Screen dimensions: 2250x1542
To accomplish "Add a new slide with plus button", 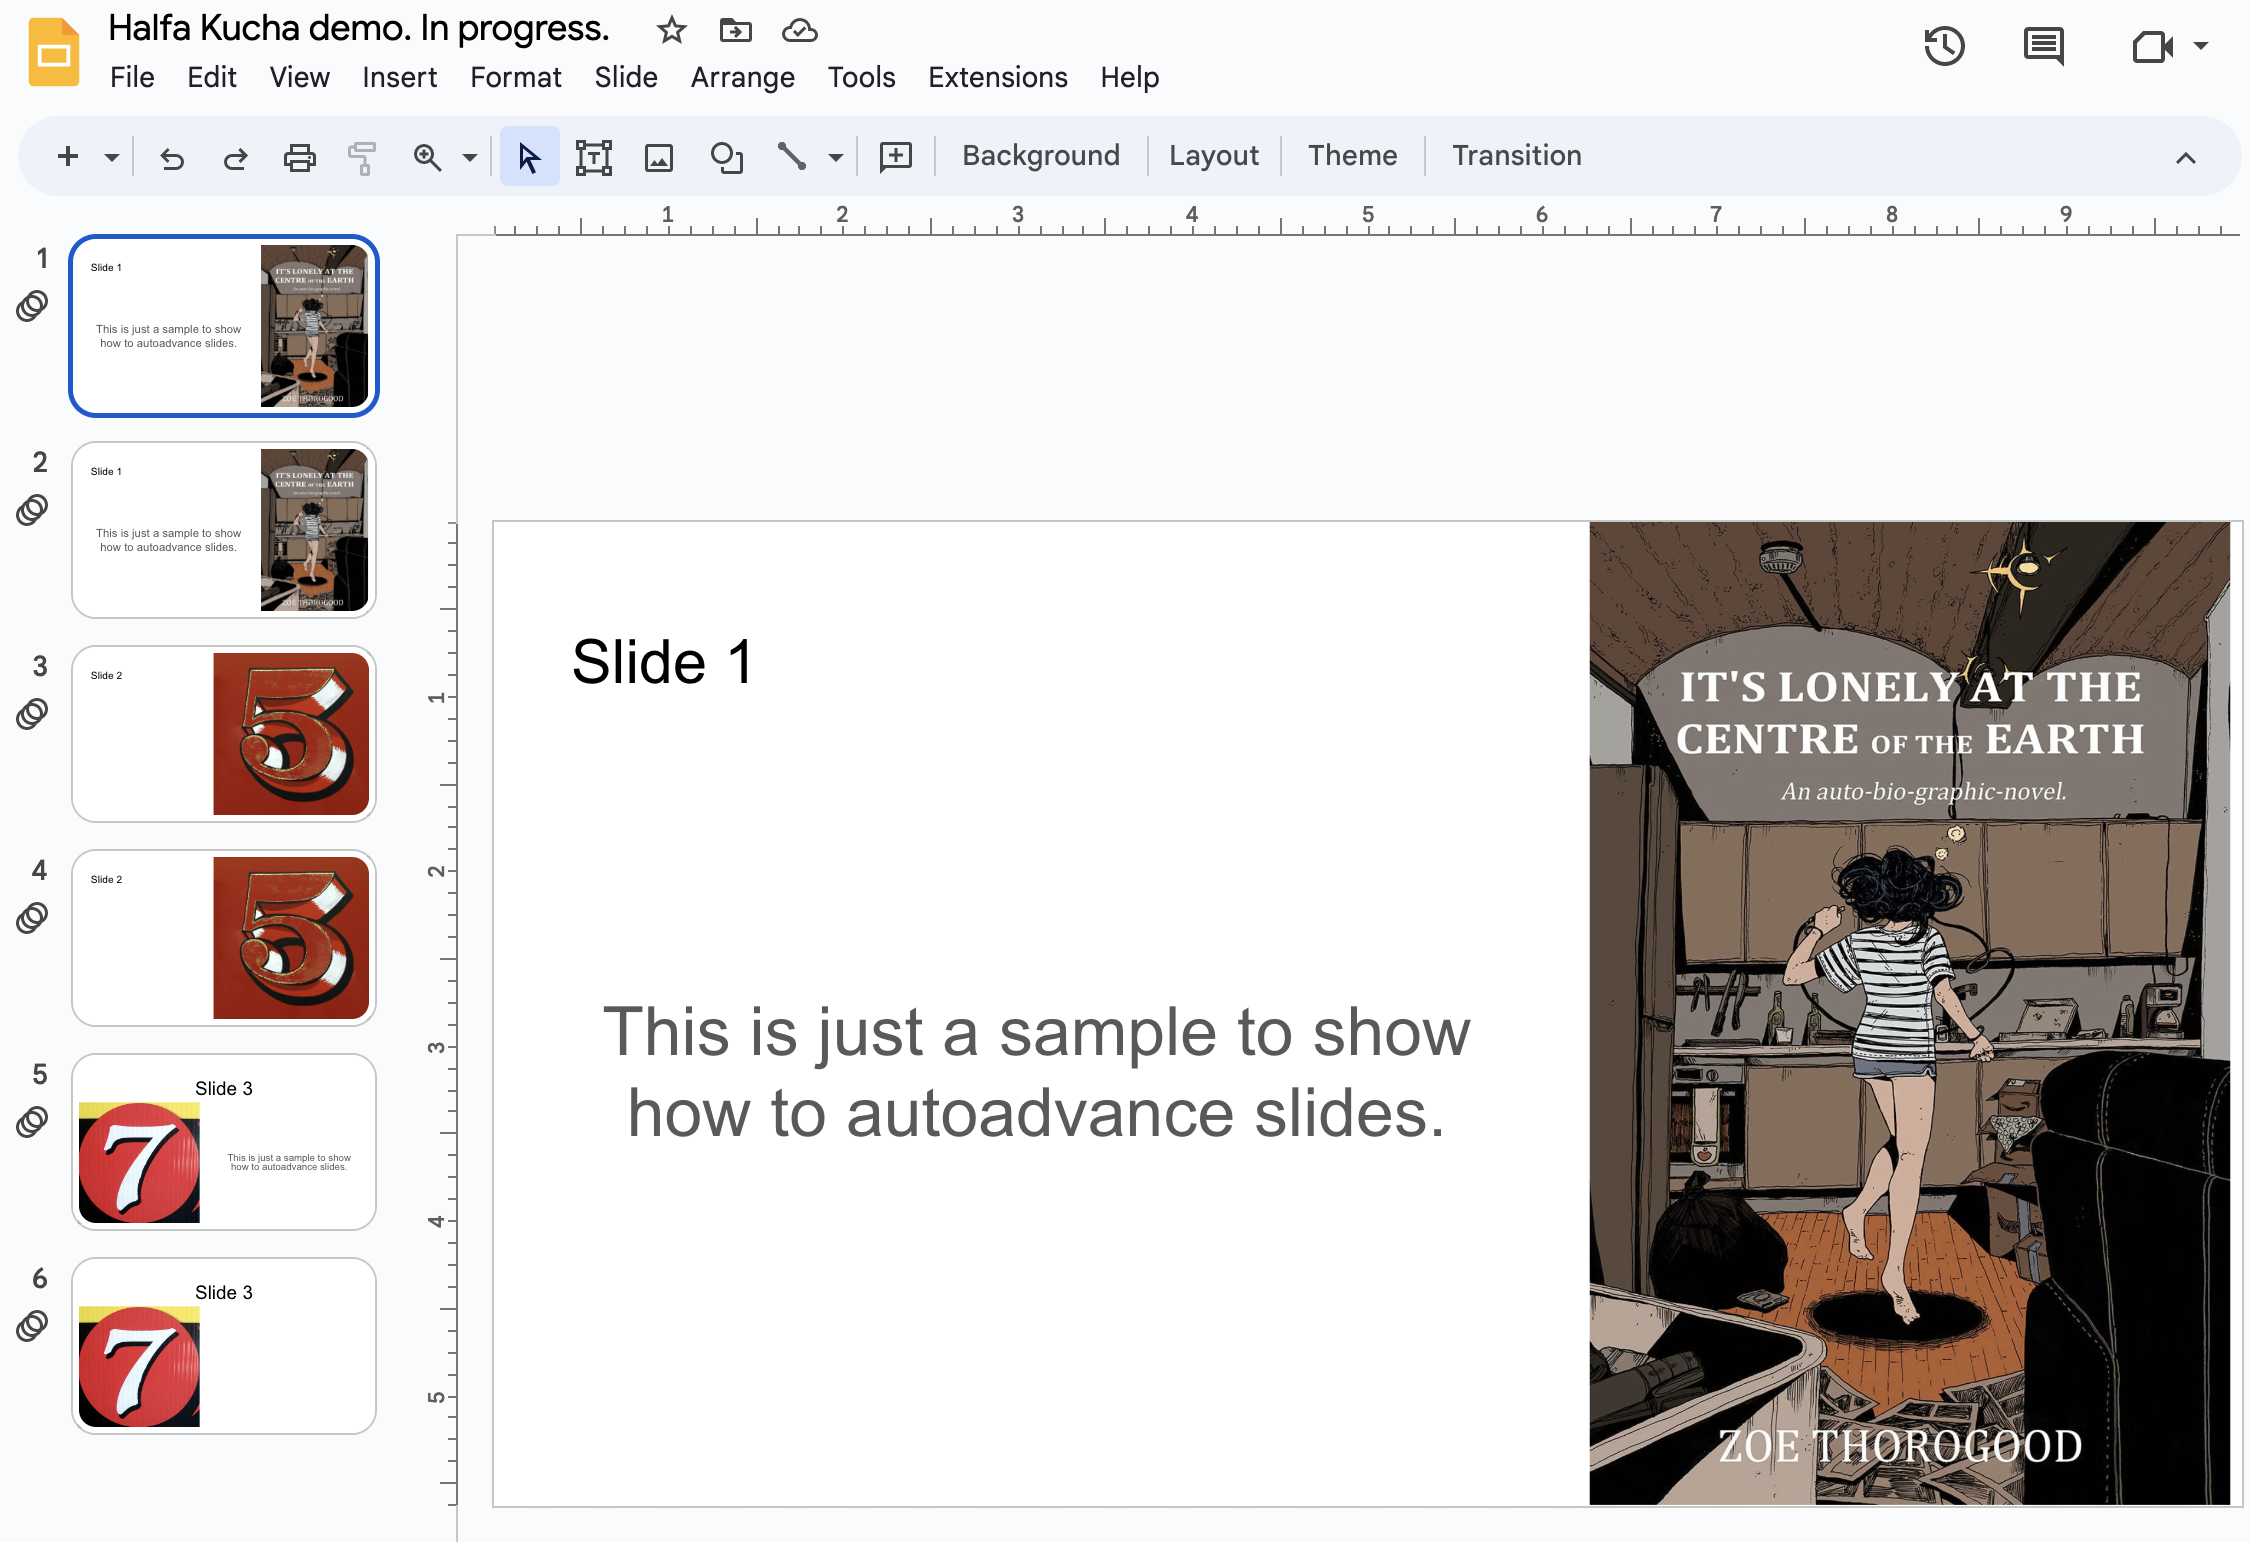I will [x=68, y=156].
